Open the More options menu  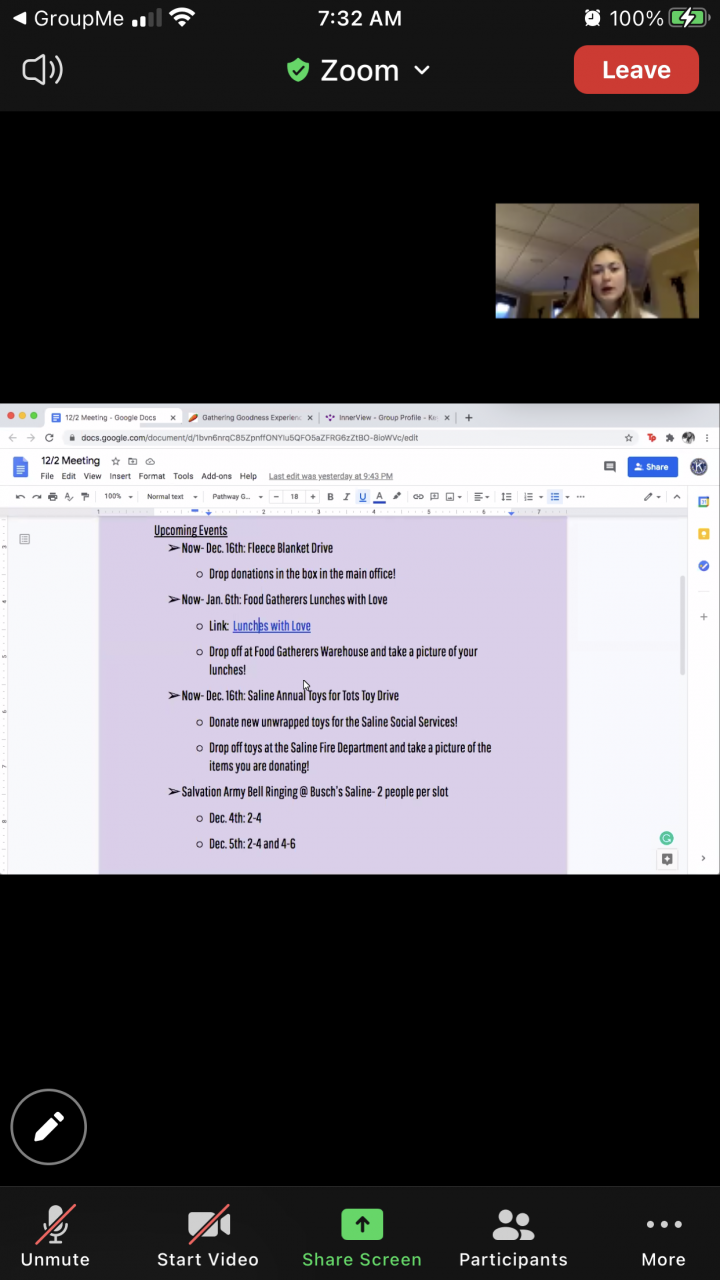(664, 1236)
